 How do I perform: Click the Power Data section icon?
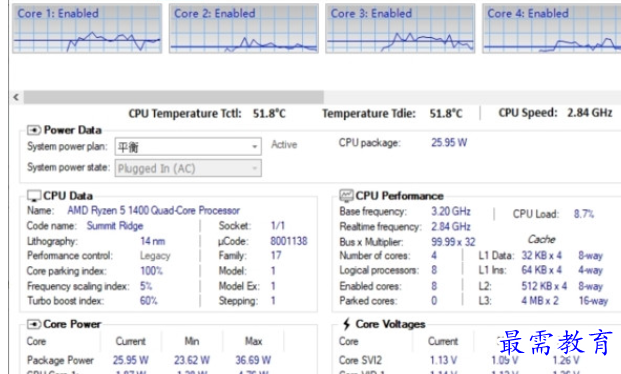(34, 130)
